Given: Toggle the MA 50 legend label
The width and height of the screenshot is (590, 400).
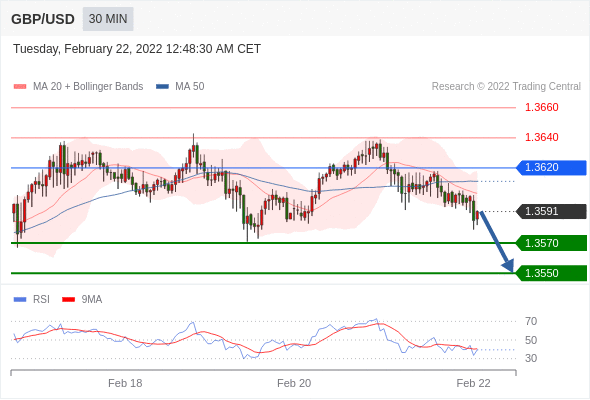Looking at the screenshot, I should [x=190, y=87].
